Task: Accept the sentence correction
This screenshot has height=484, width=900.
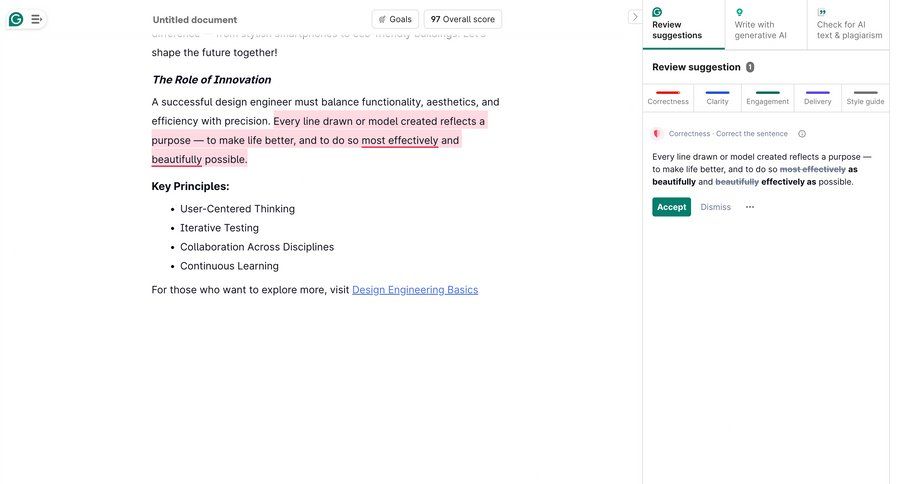Action: [x=672, y=207]
